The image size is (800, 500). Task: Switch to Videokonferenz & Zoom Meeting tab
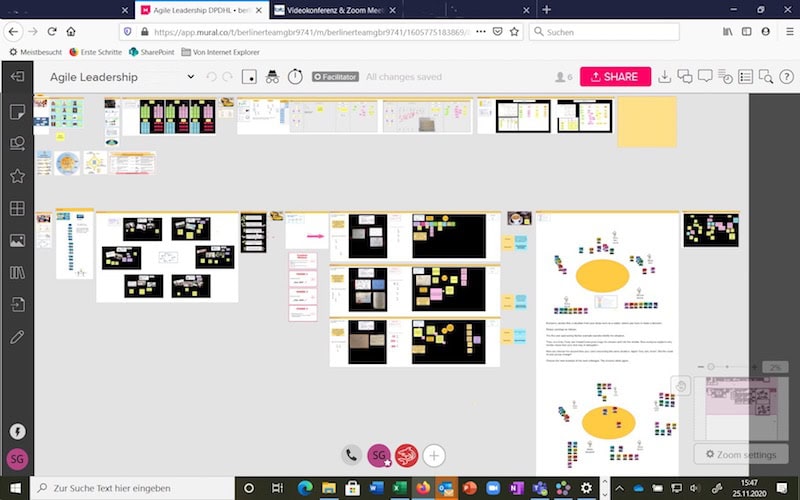(332, 9)
